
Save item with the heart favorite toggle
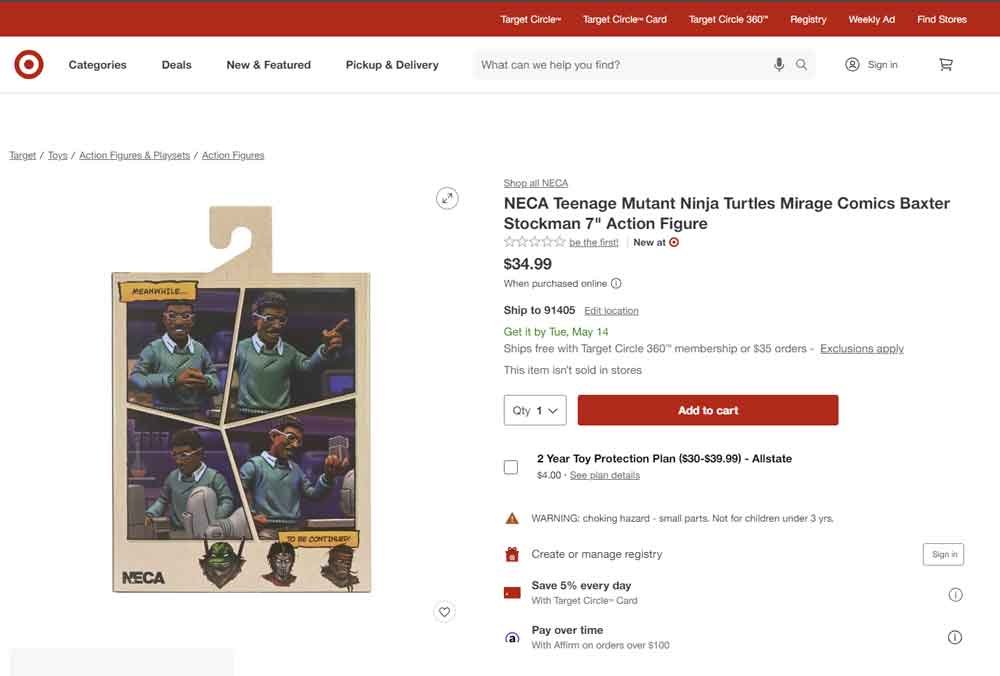444,611
